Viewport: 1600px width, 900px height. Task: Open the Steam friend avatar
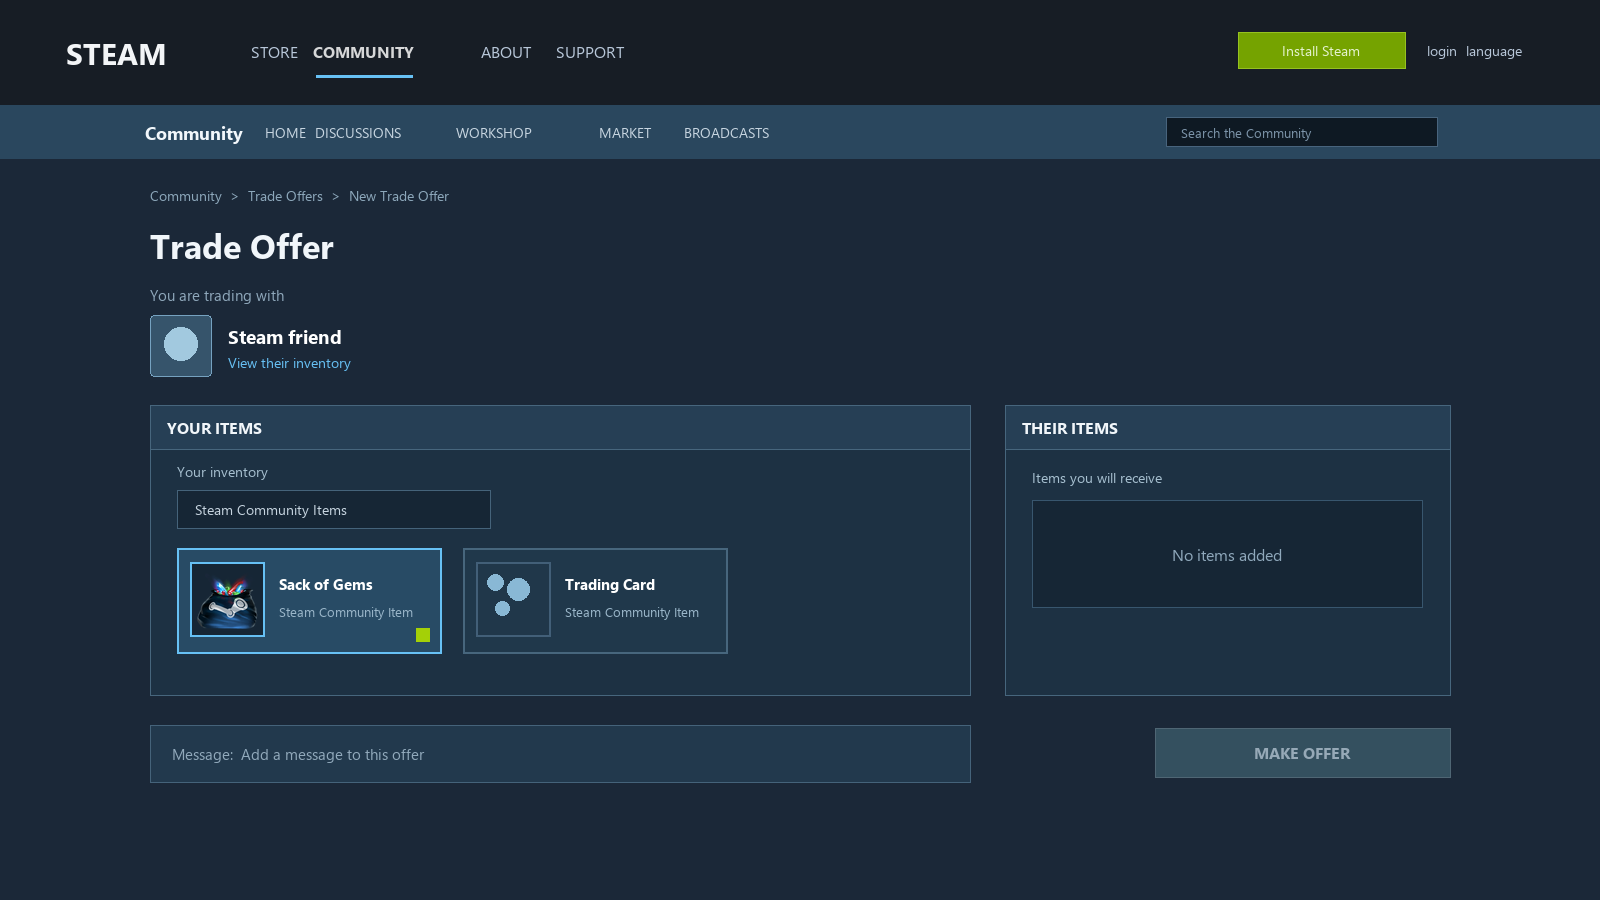[181, 346]
